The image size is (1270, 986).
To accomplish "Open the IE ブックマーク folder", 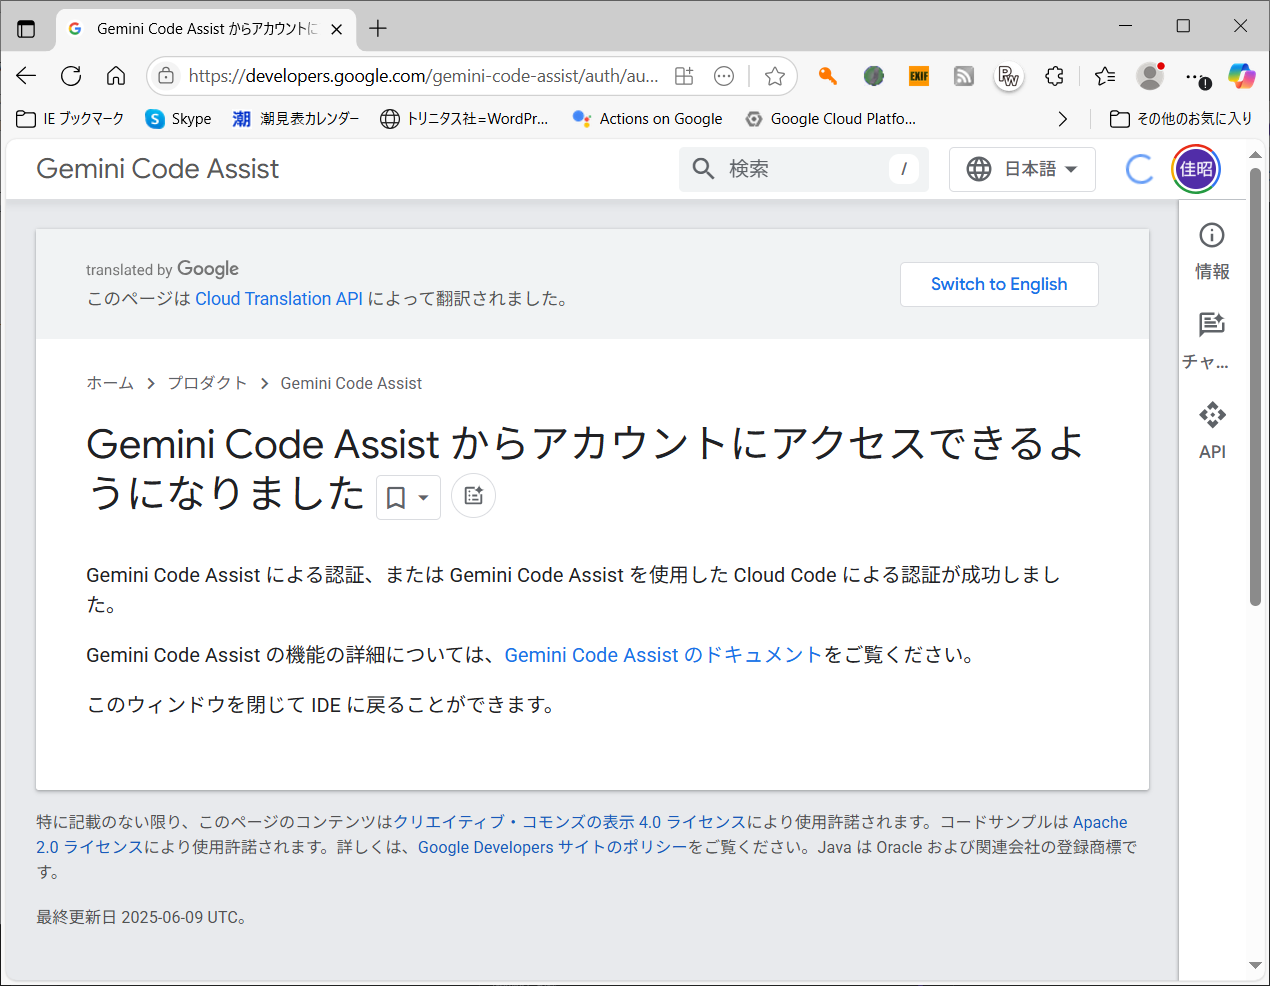I will [70, 119].
